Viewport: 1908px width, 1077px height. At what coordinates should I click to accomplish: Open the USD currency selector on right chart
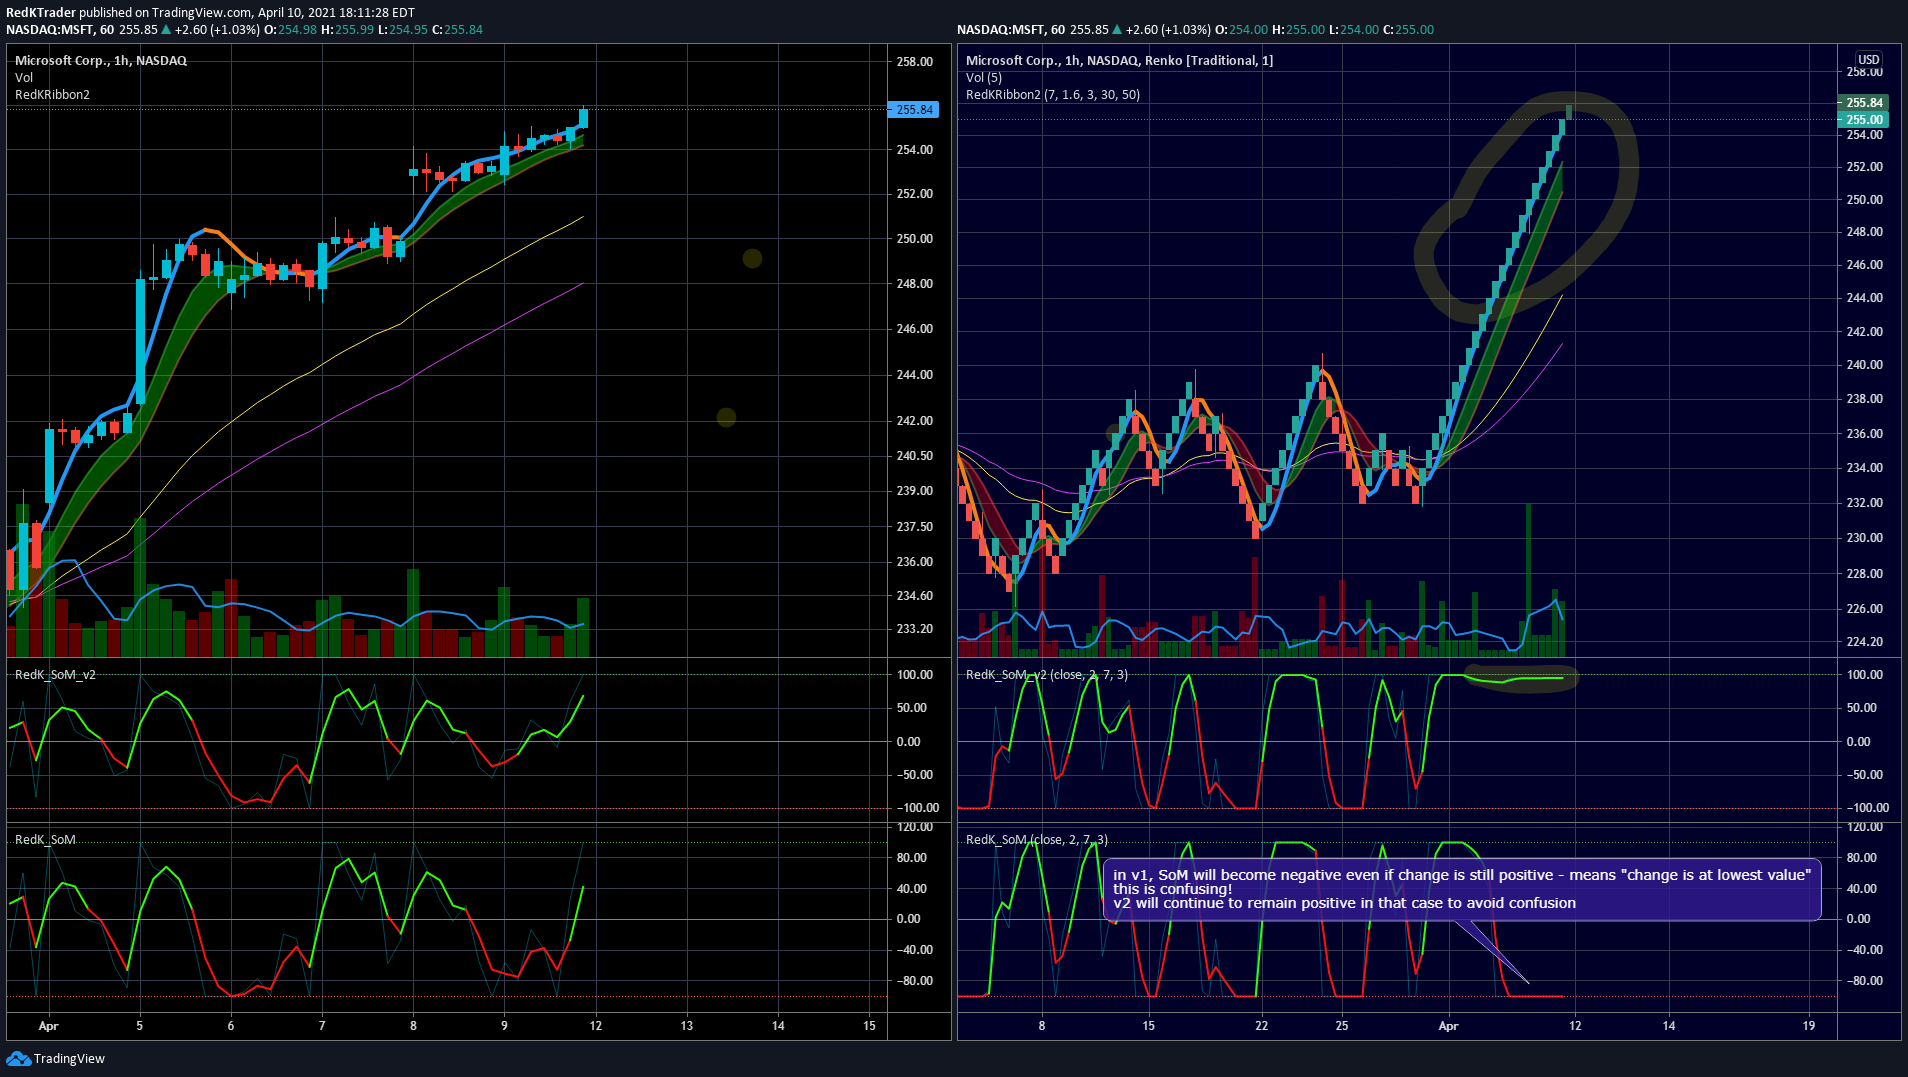pos(1868,59)
